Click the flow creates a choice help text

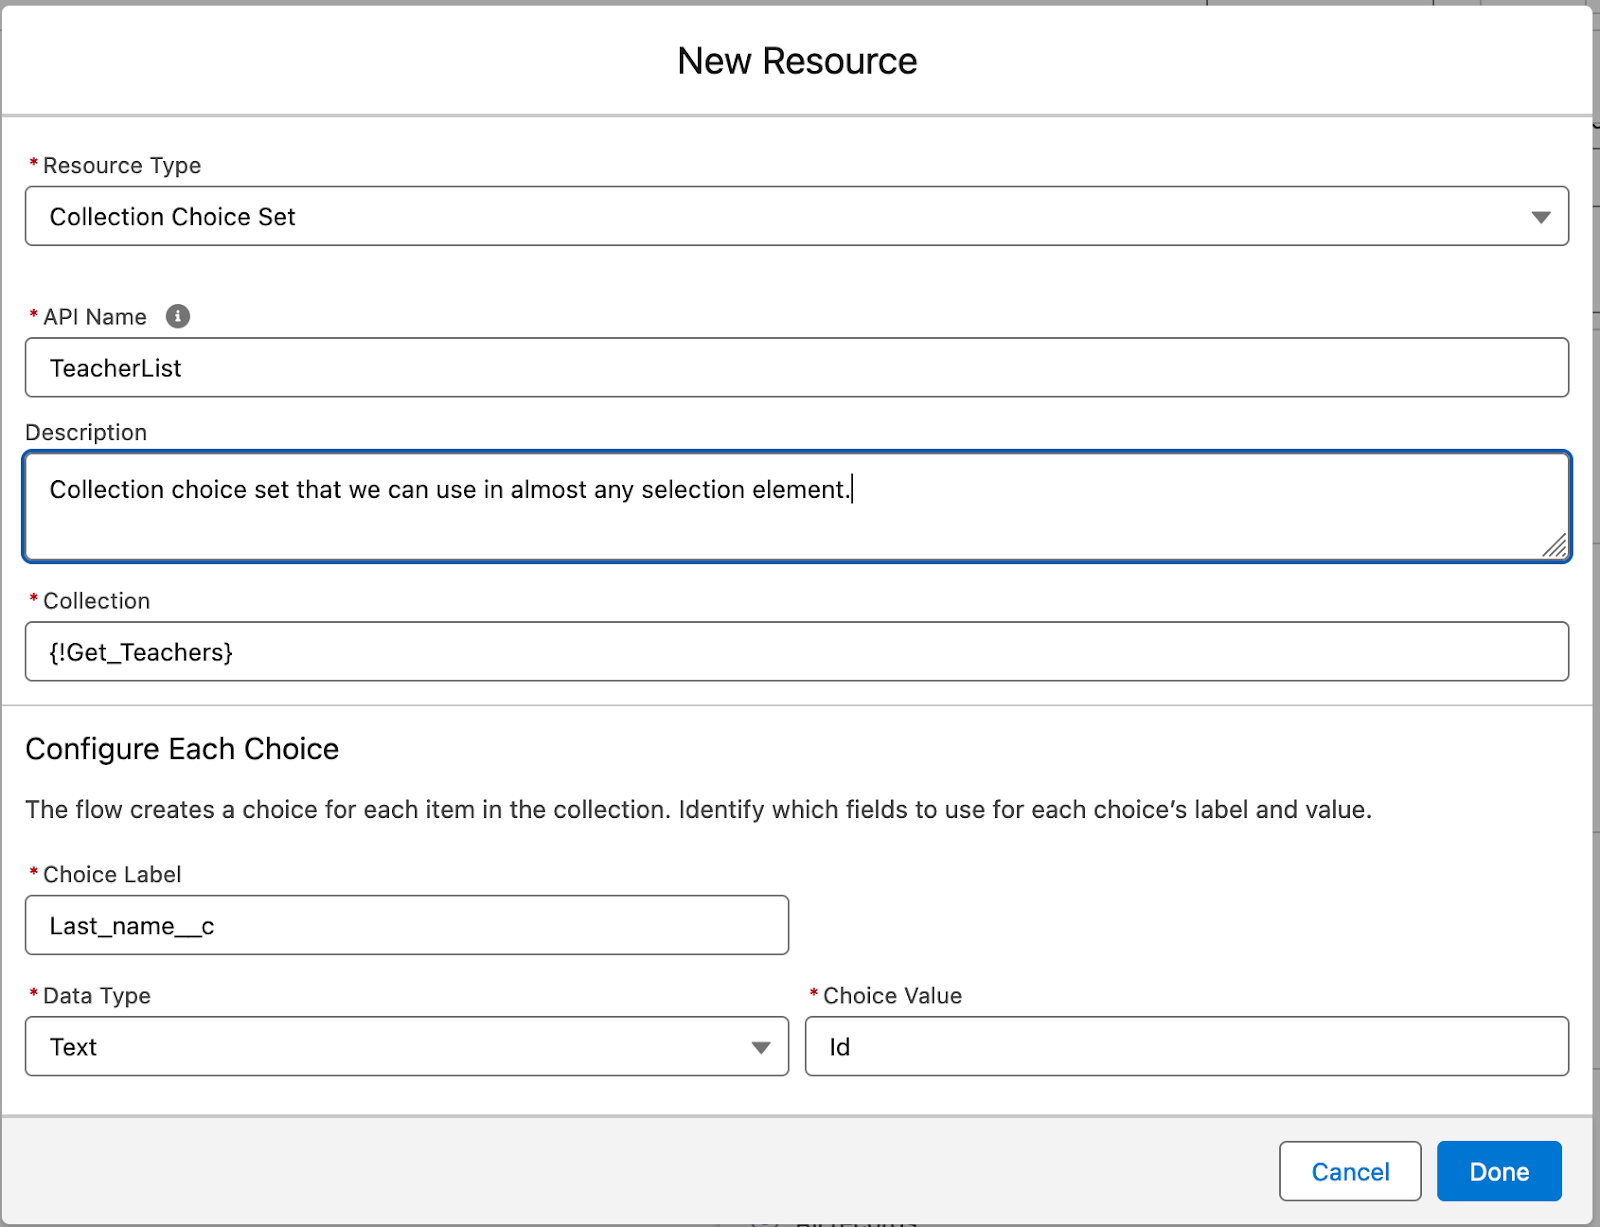tap(698, 810)
